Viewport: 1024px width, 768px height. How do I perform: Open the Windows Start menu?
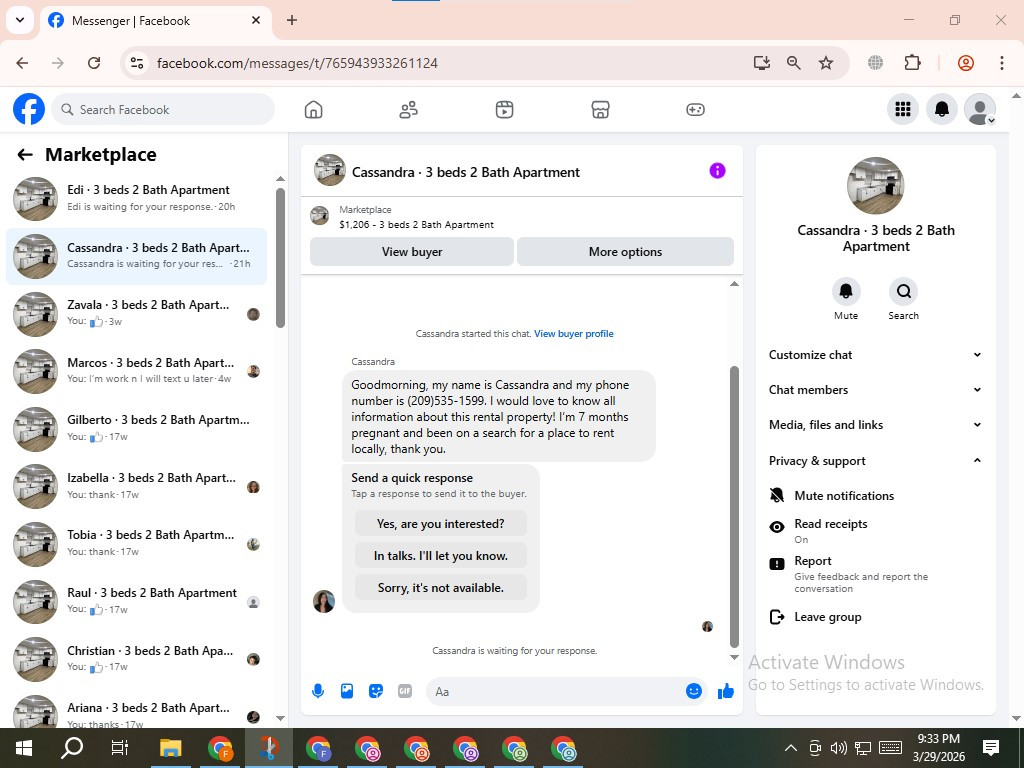coord(24,748)
